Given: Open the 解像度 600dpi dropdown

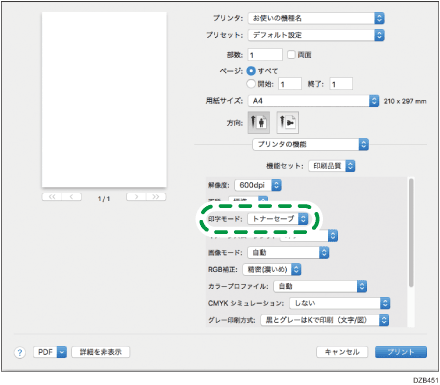Looking at the screenshot, I should click(x=258, y=185).
